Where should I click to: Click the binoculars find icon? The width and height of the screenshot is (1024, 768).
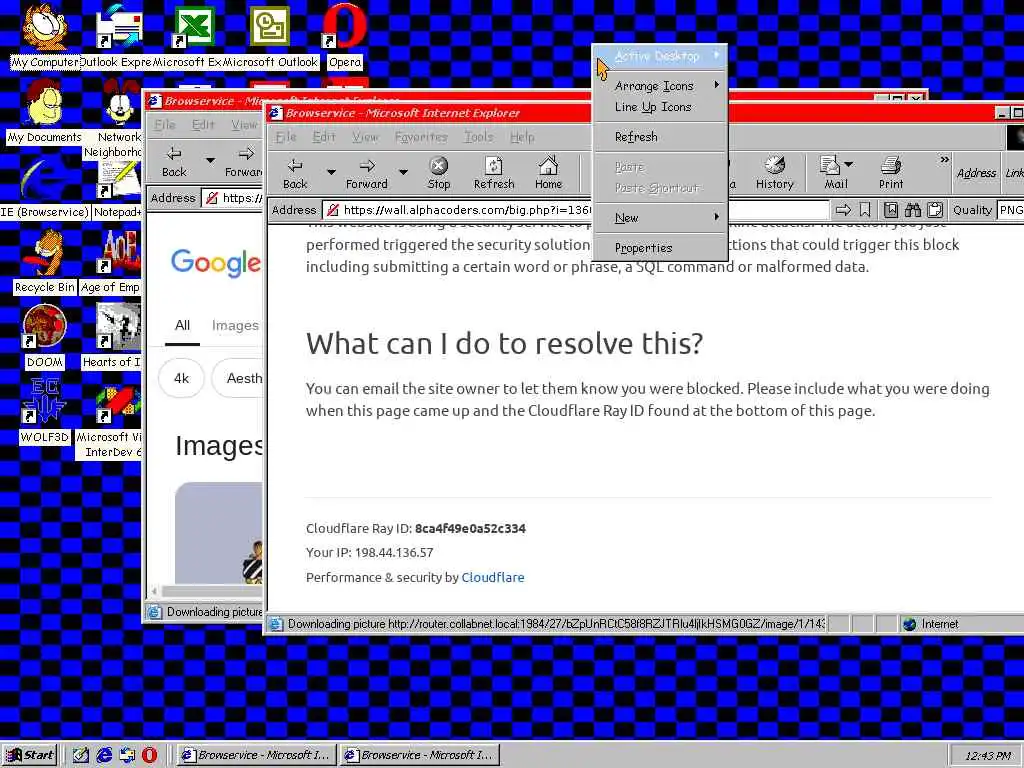[x=913, y=210]
